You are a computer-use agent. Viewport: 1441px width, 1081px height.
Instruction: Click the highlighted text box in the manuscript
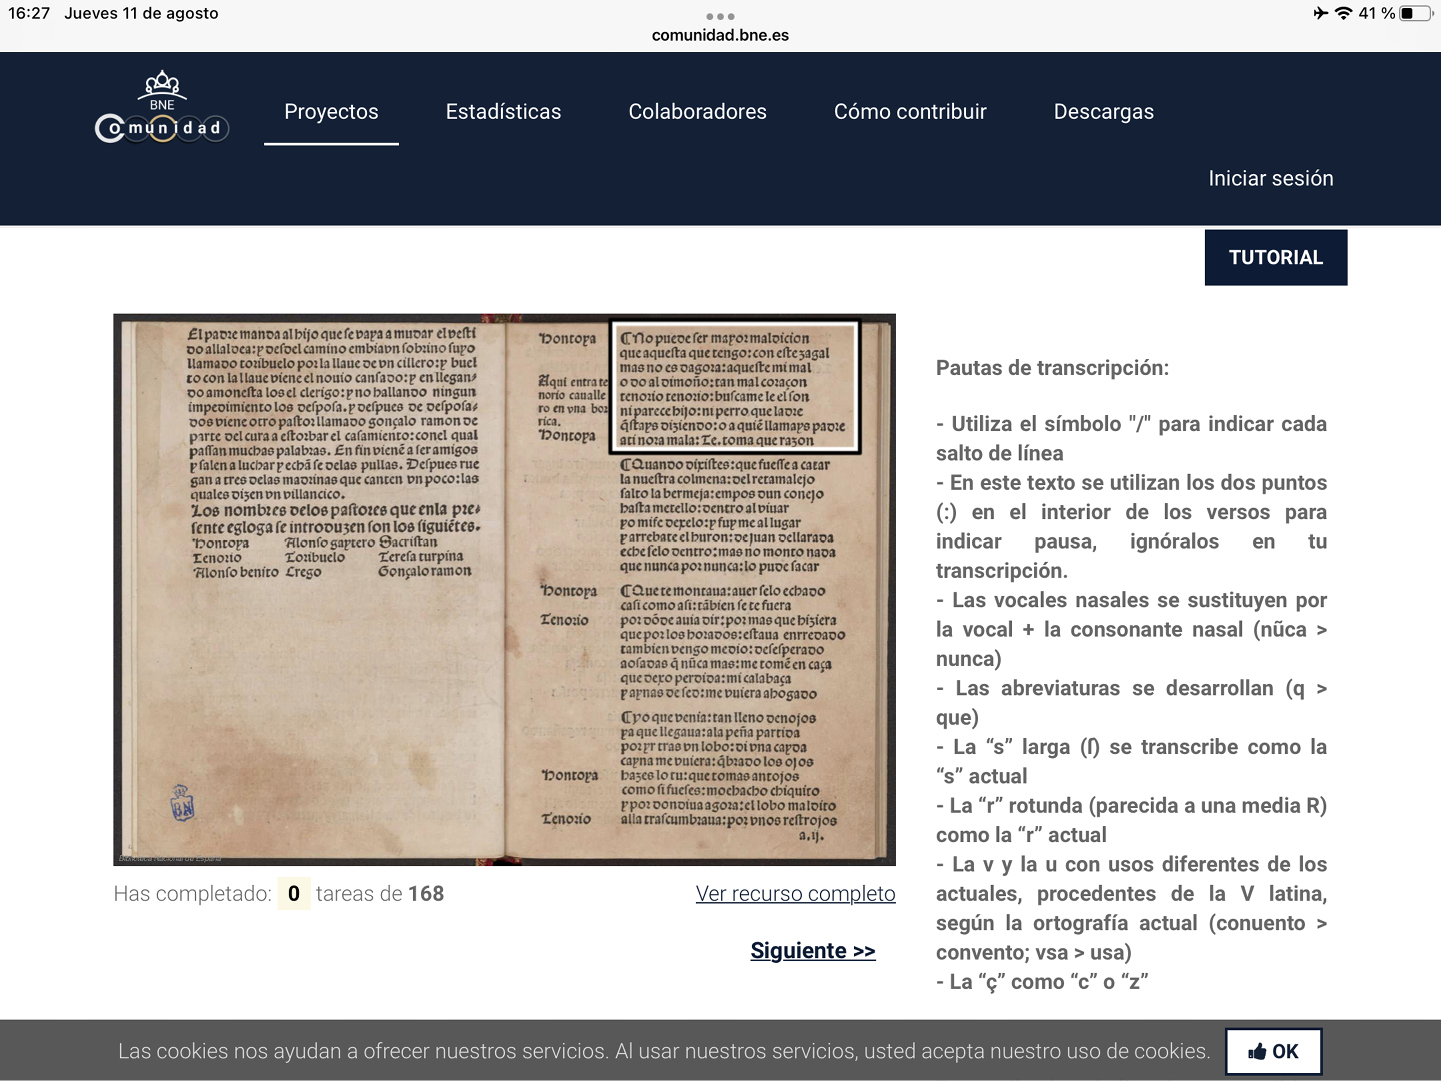(735, 386)
